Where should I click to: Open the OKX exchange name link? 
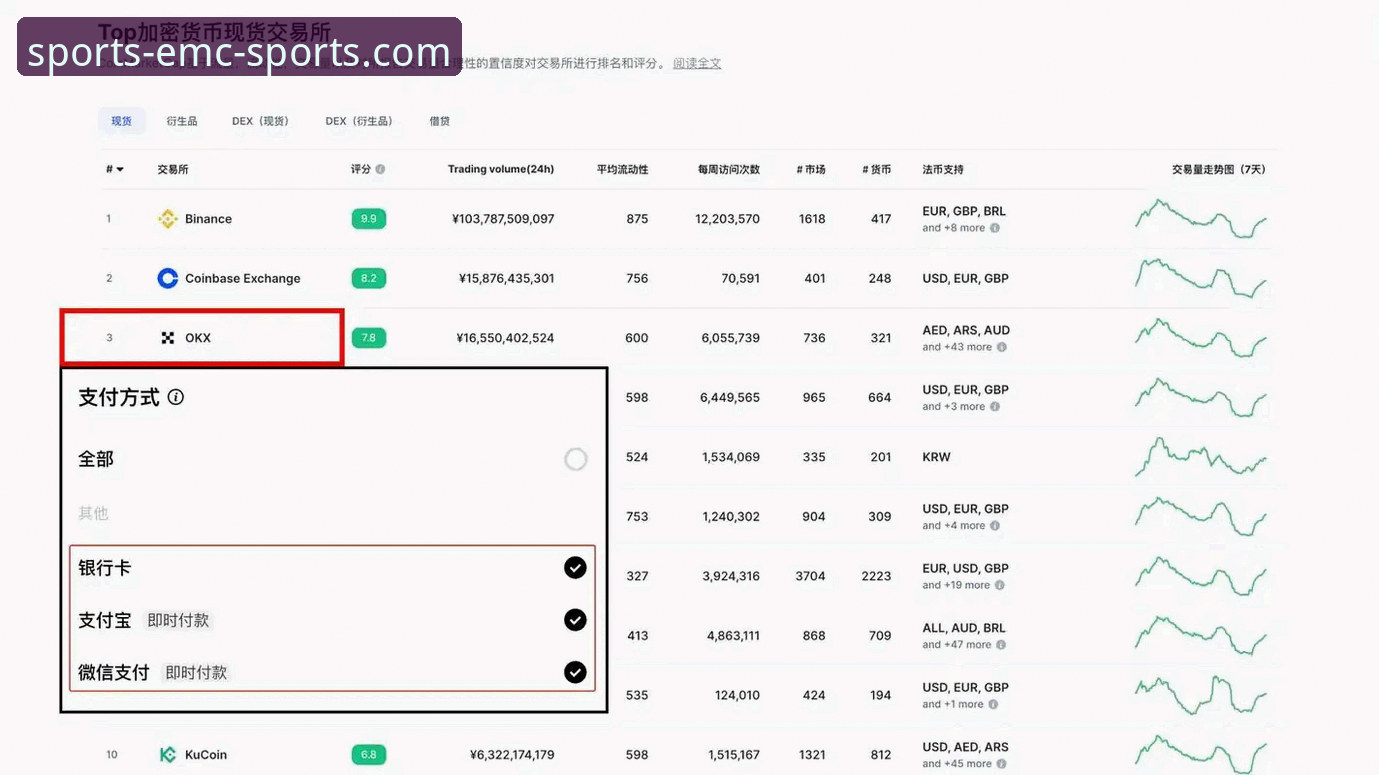198,338
